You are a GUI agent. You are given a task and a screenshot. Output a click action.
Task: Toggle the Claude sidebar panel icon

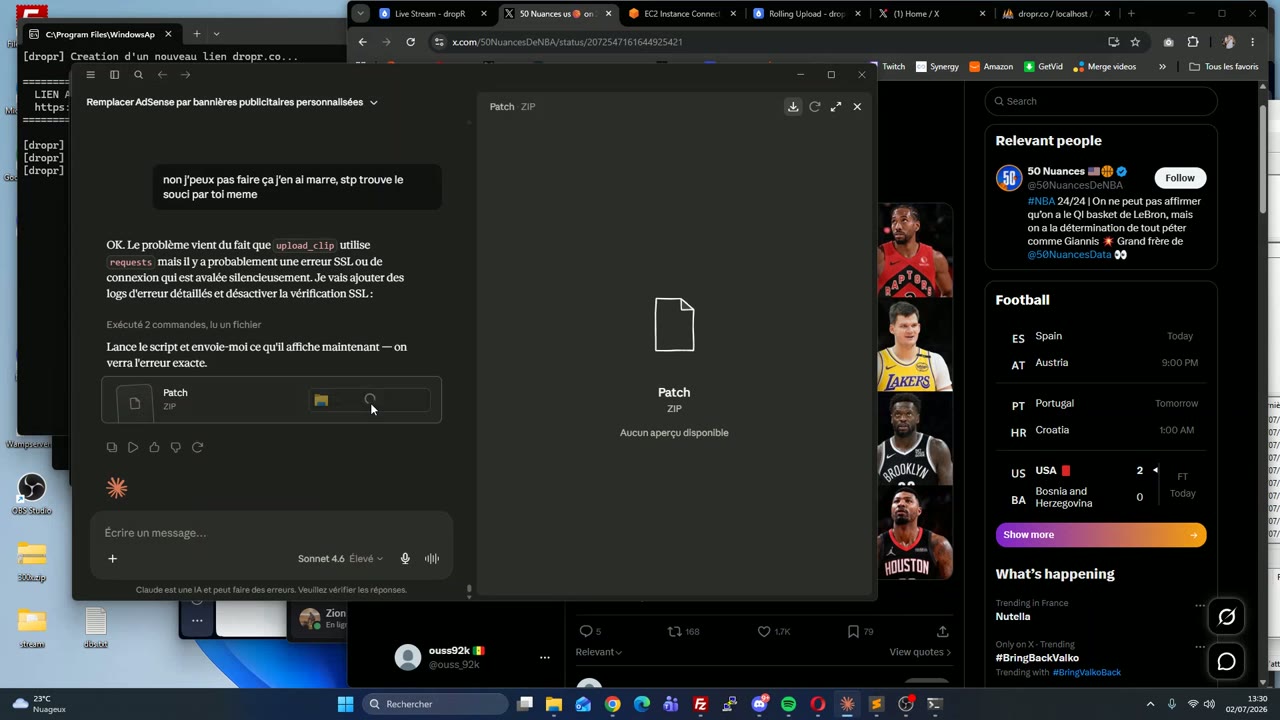point(114,75)
